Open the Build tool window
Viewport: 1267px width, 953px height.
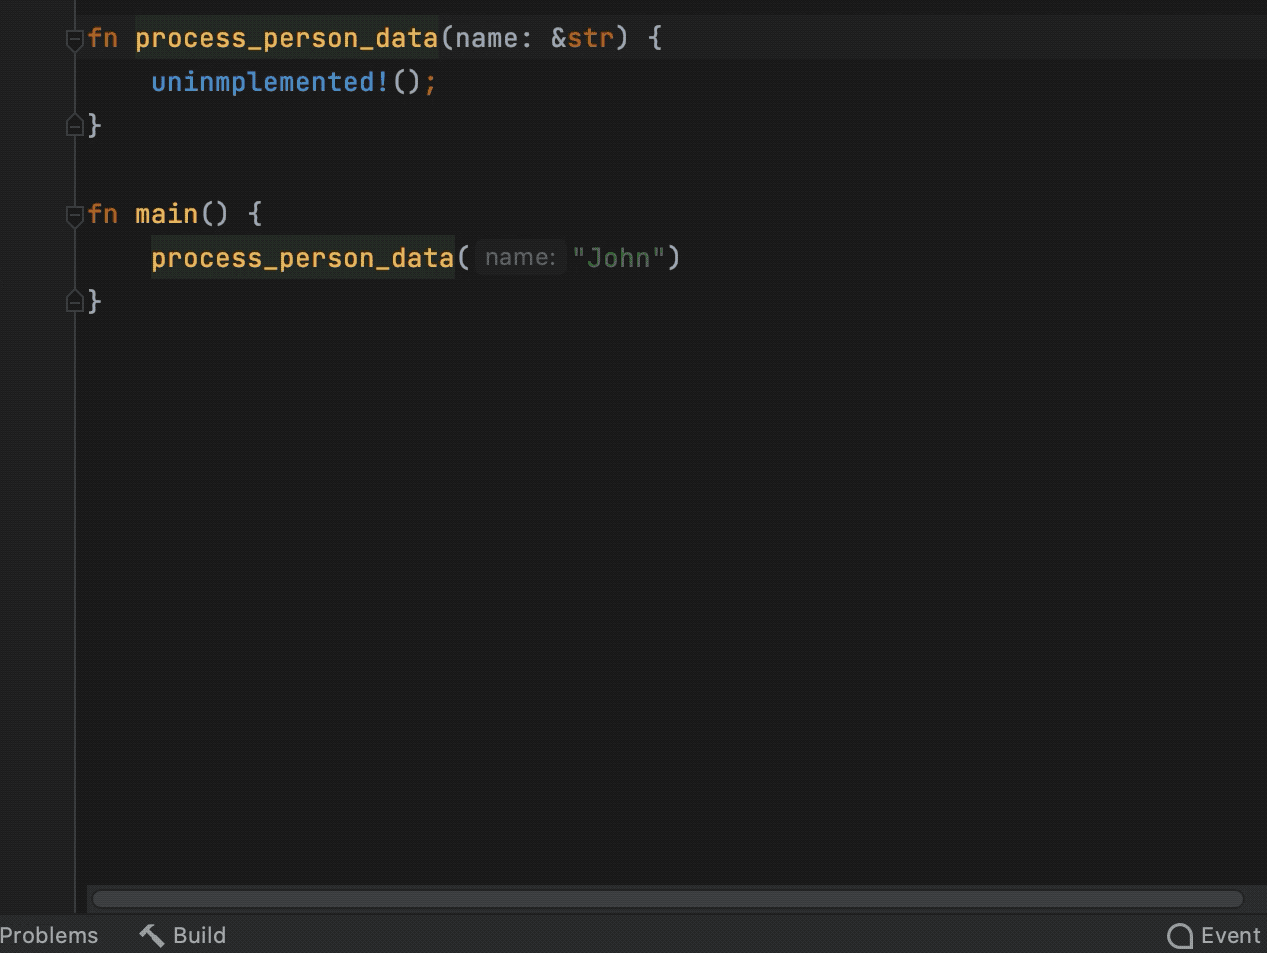coord(182,935)
